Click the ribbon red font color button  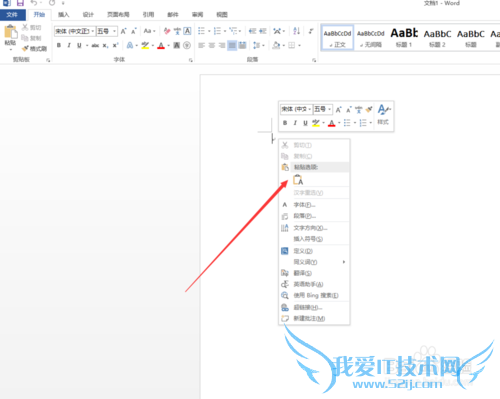tap(161, 45)
